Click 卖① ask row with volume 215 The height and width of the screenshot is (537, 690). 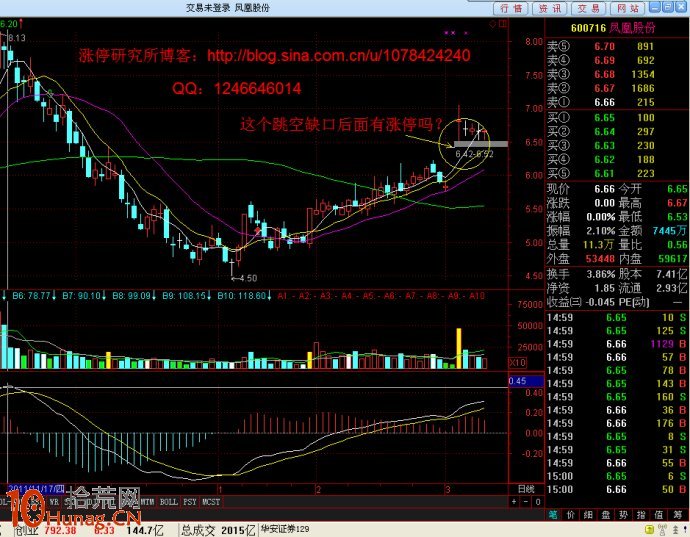[617, 102]
